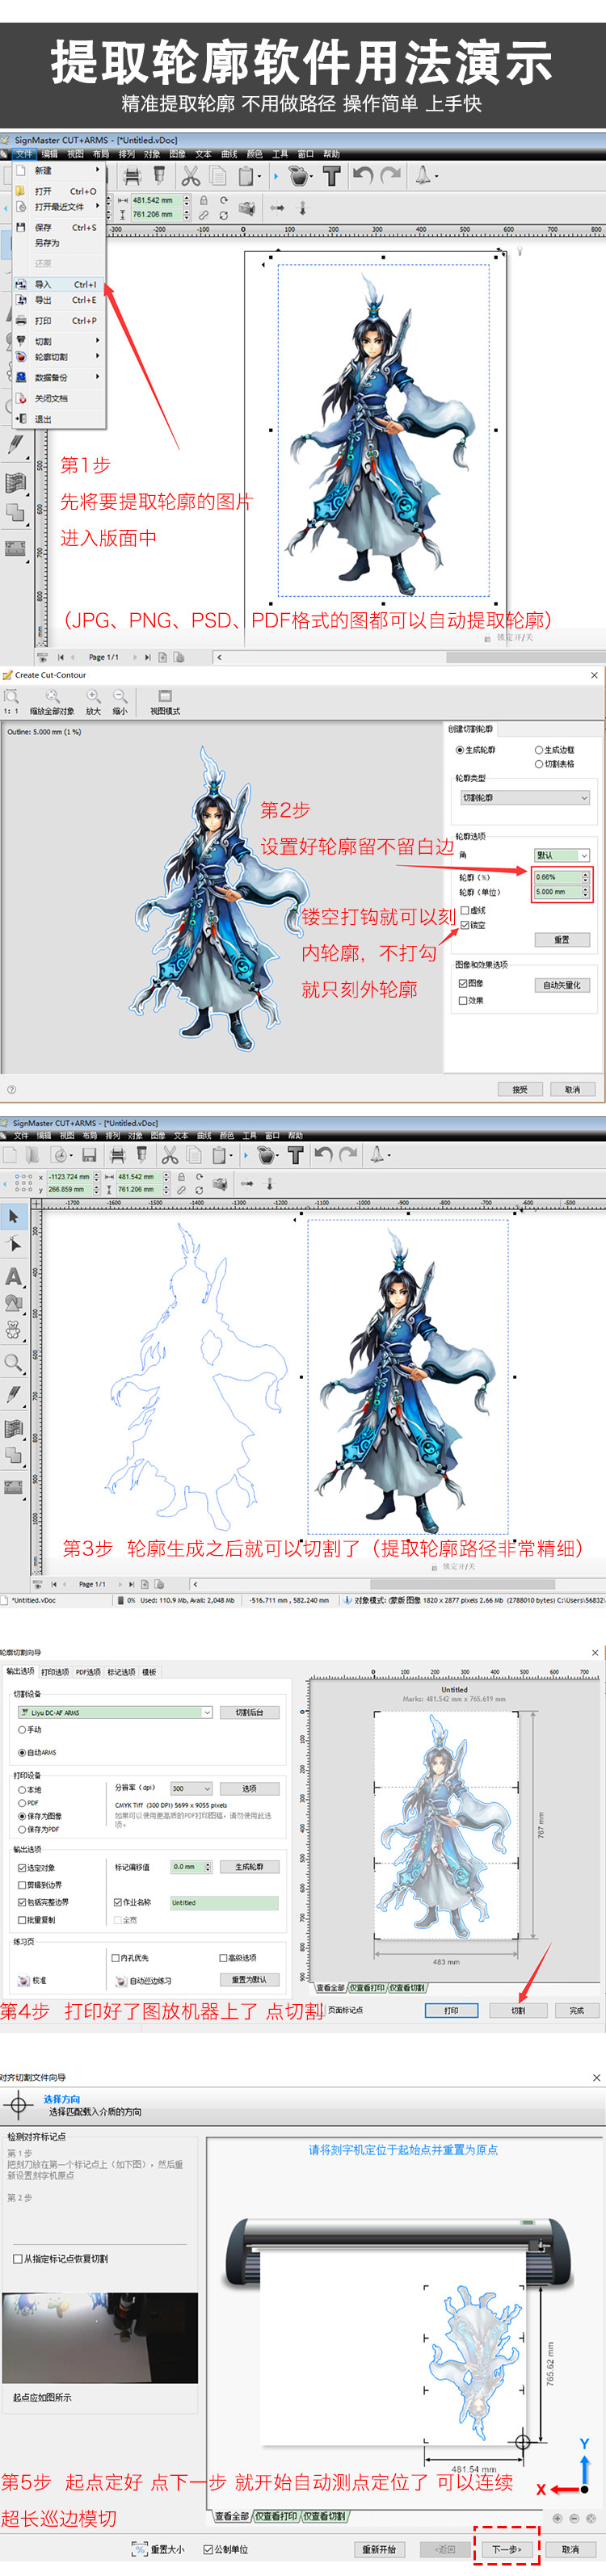
Task: Open the Liyu DC-AF ARMS device dropdown
Action: tap(114, 1712)
